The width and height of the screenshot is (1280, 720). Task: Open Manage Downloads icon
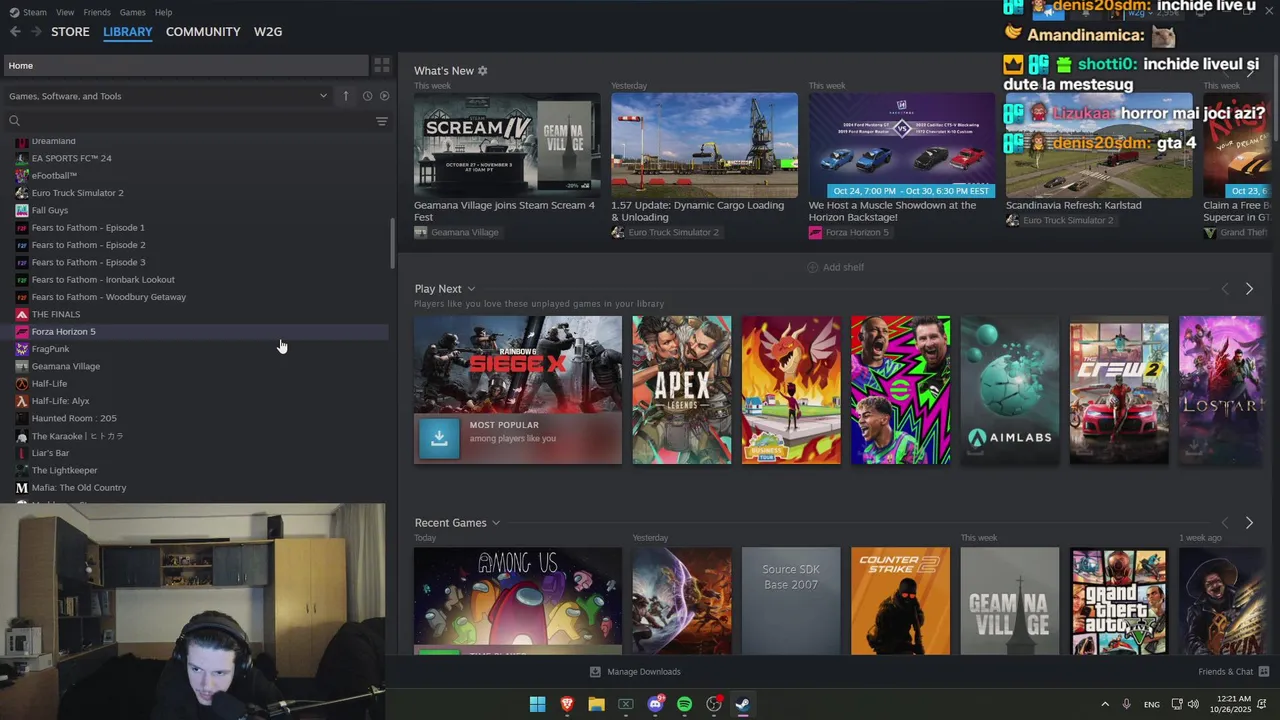pyautogui.click(x=595, y=672)
